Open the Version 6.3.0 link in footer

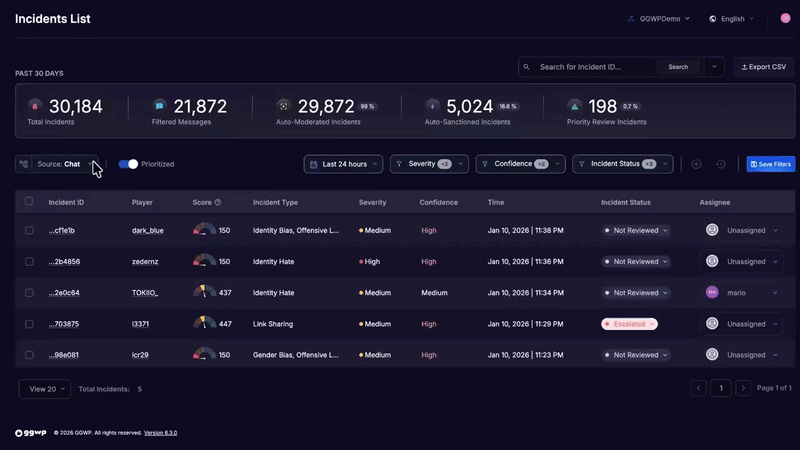pos(160,433)
